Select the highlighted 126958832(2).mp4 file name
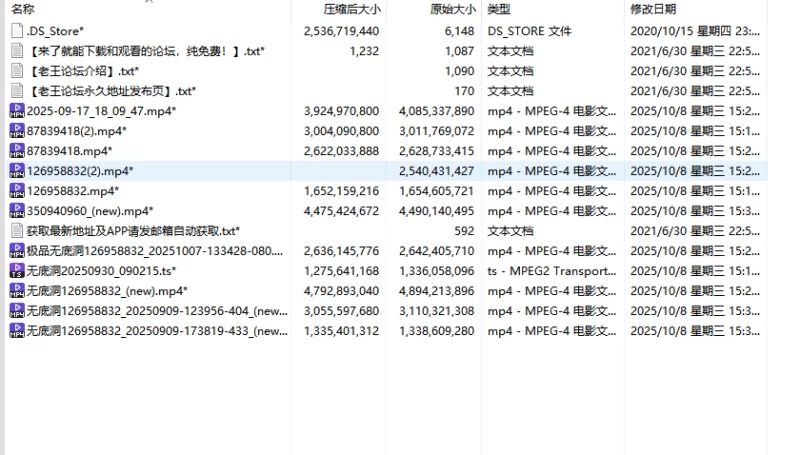This screenshot has height=455, width=800. [80, 171]
